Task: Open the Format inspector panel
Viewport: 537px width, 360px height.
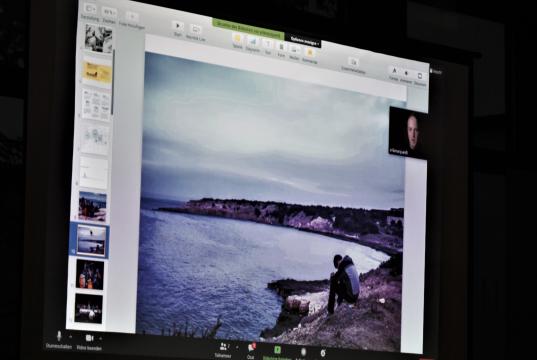Action: (394, 74)
